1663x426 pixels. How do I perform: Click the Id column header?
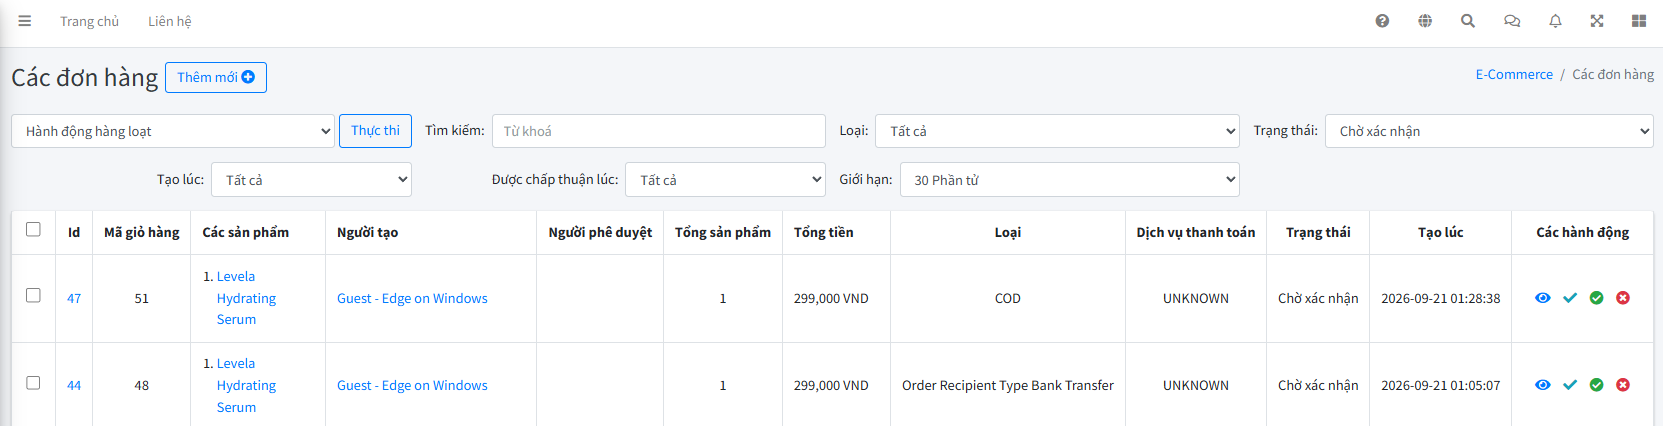coord(74,232)
